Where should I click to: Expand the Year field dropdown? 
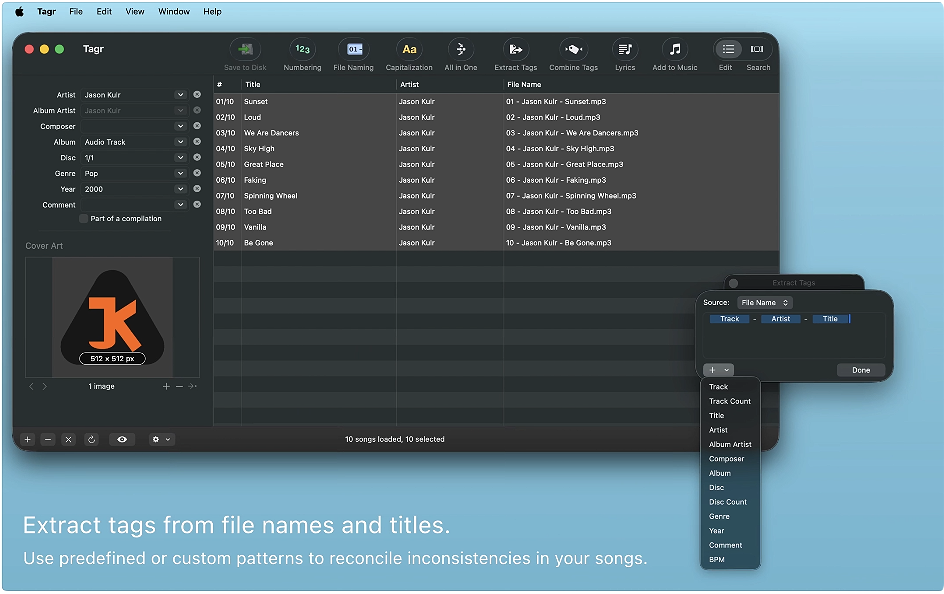(x=180, y=188)
